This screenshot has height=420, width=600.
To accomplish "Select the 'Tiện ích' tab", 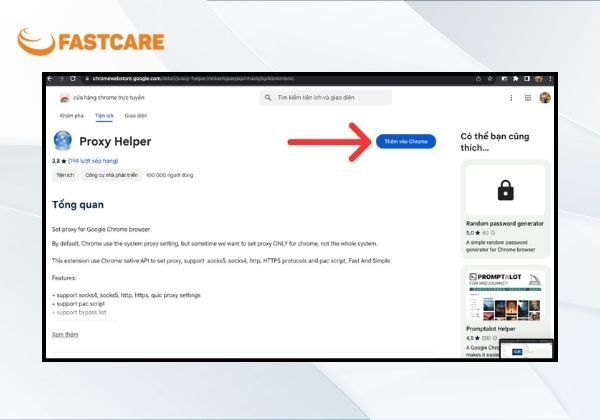I will [104, 116].
